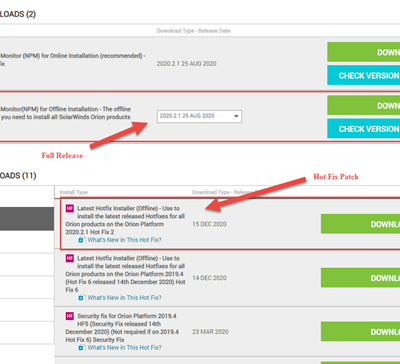Open What's New link for 2020.2.1 Hot Fix 2
This screenshot has height=364, width=400.
124,240
